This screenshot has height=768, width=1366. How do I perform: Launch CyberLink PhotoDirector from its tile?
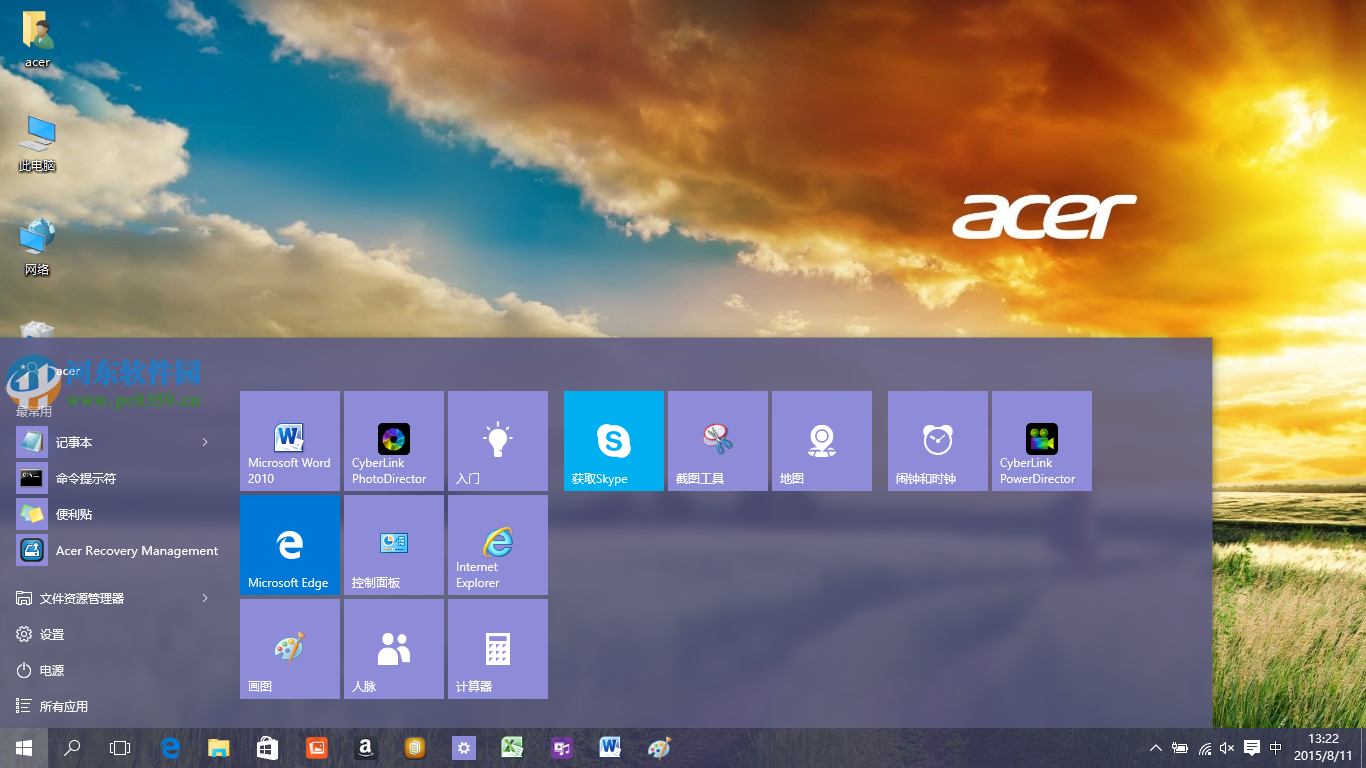coord(393,441)
